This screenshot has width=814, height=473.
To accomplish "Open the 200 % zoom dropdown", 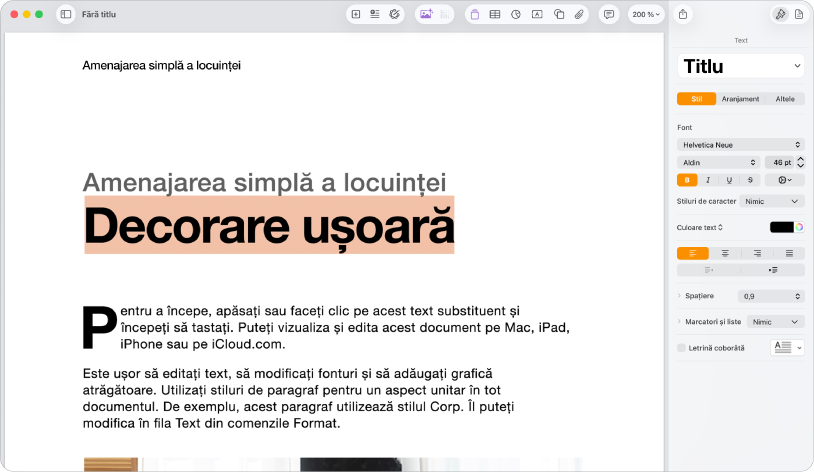I will (646, 15).
